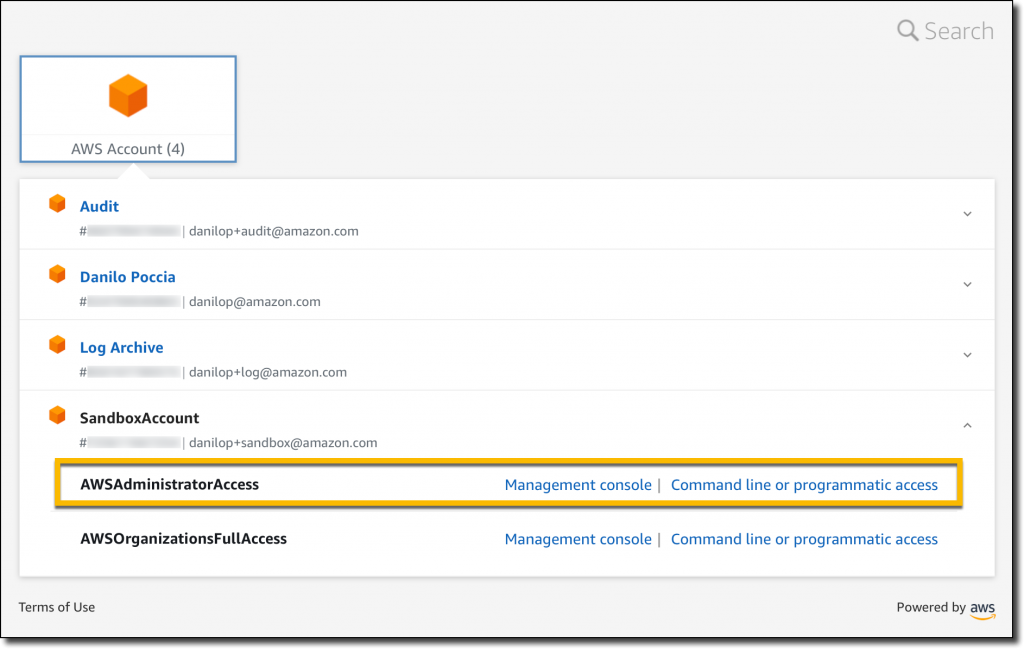Click the magnifier search icon
1024x649 pixels.
pyautogui.click(x=907, y=30)
